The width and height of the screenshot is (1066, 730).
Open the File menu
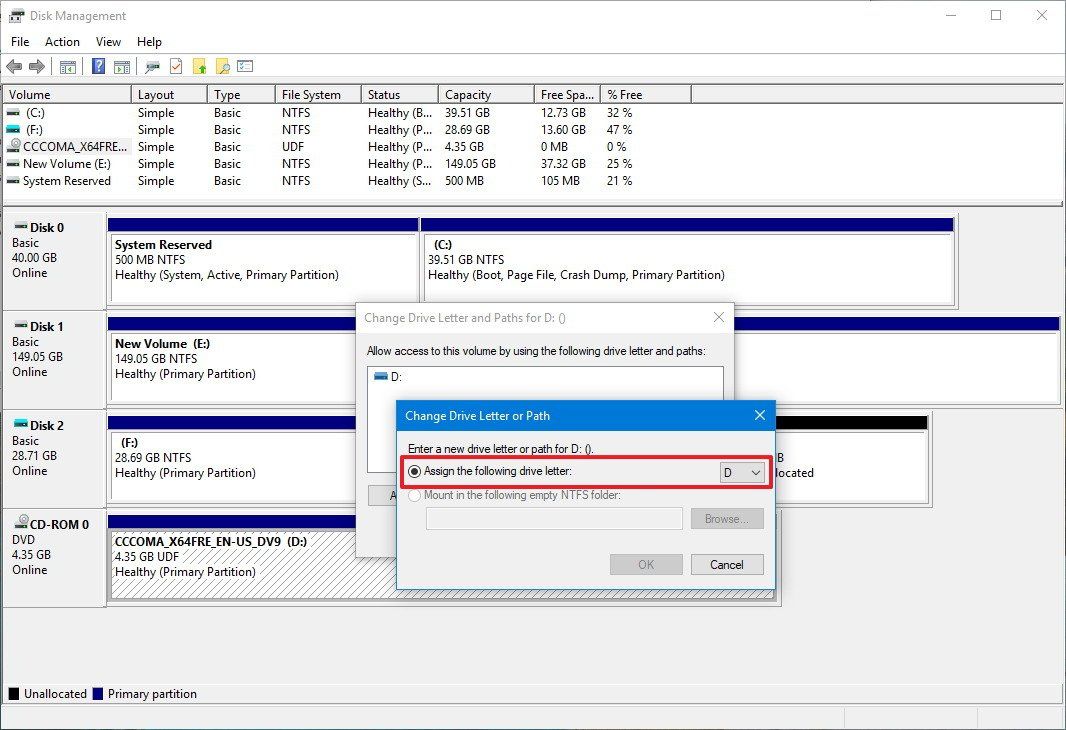coord(19,42)
